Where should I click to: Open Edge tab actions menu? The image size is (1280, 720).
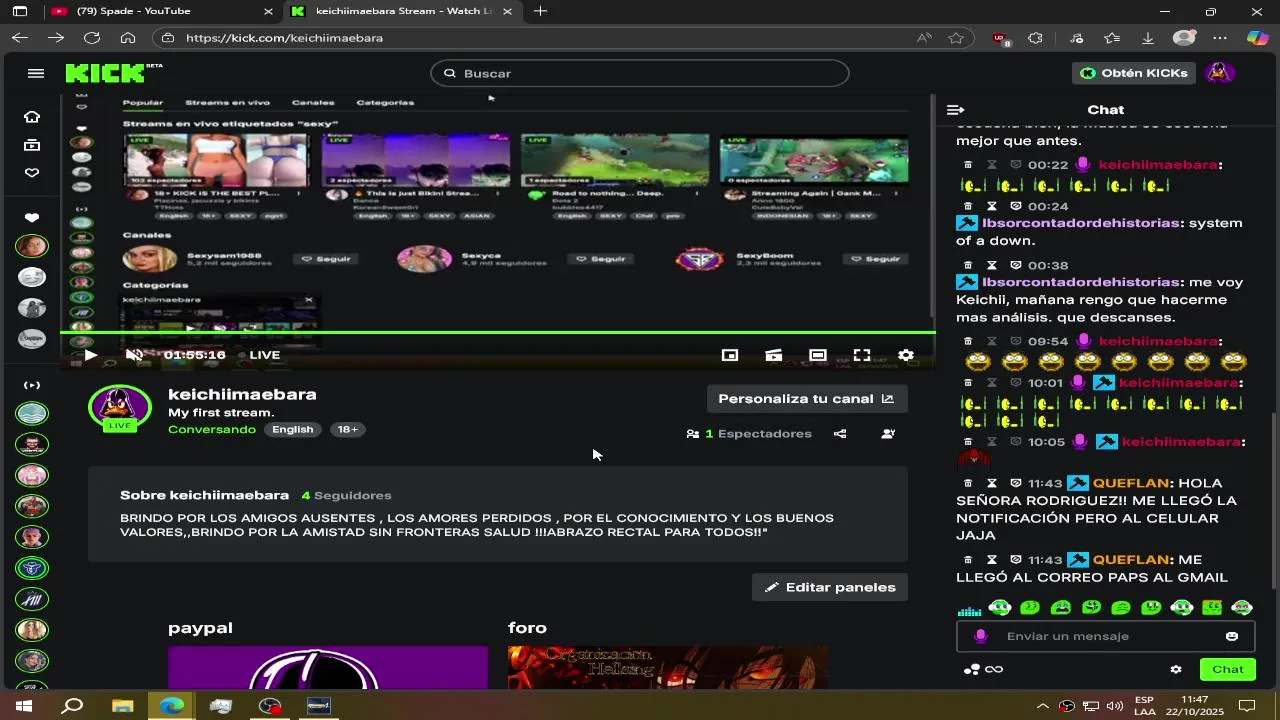click(20, 11)
